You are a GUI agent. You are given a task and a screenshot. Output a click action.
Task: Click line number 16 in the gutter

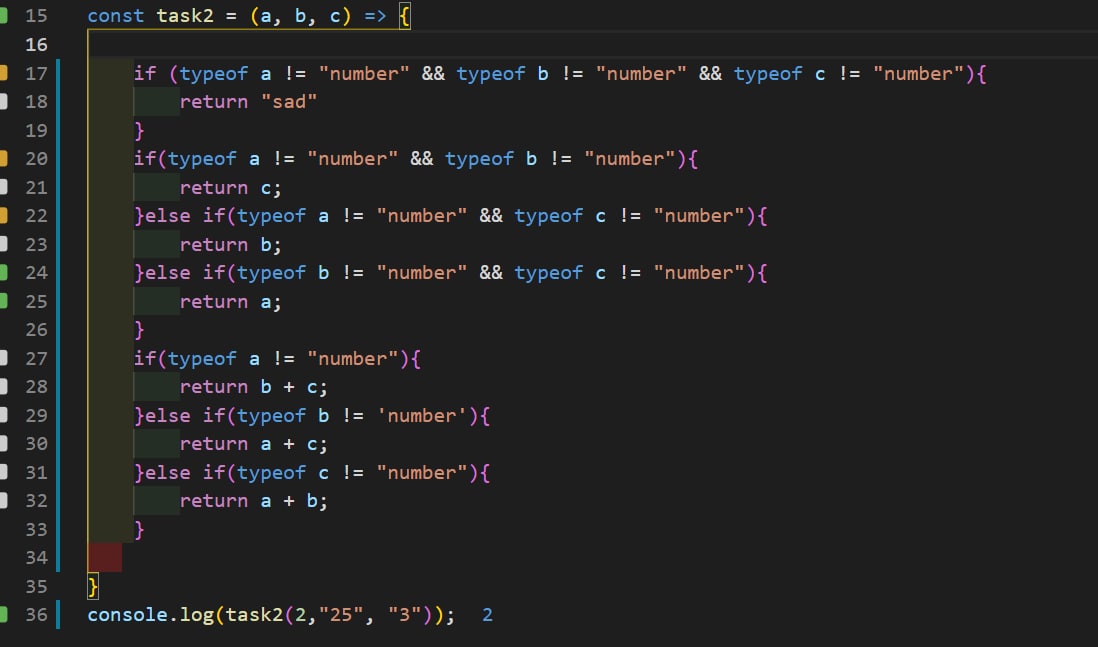click(36, 45)
